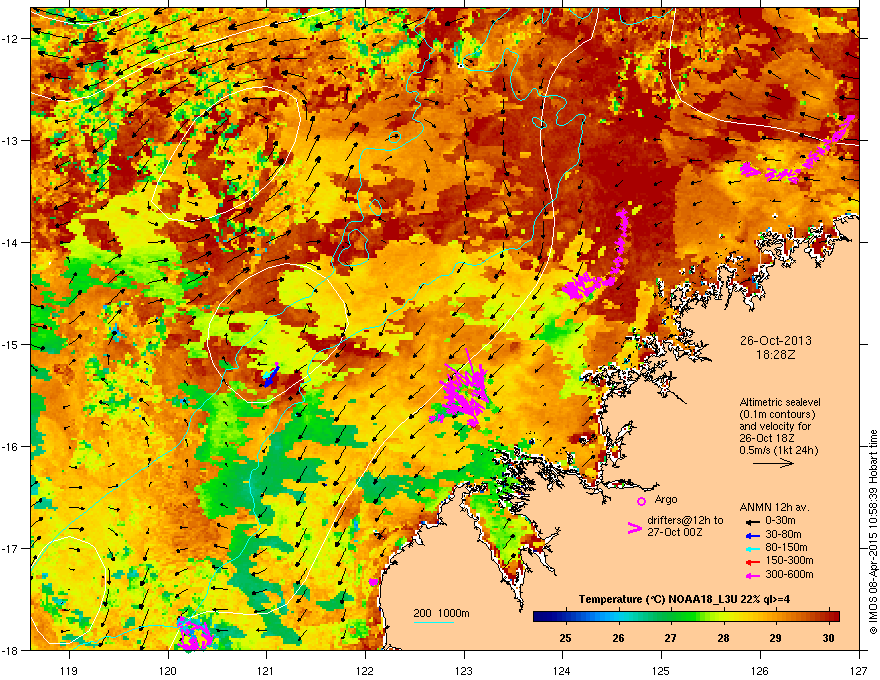Click the '(0.1m contours)' caption line
The width and height of the screenshot is (880, 680).
coord(777,415)
